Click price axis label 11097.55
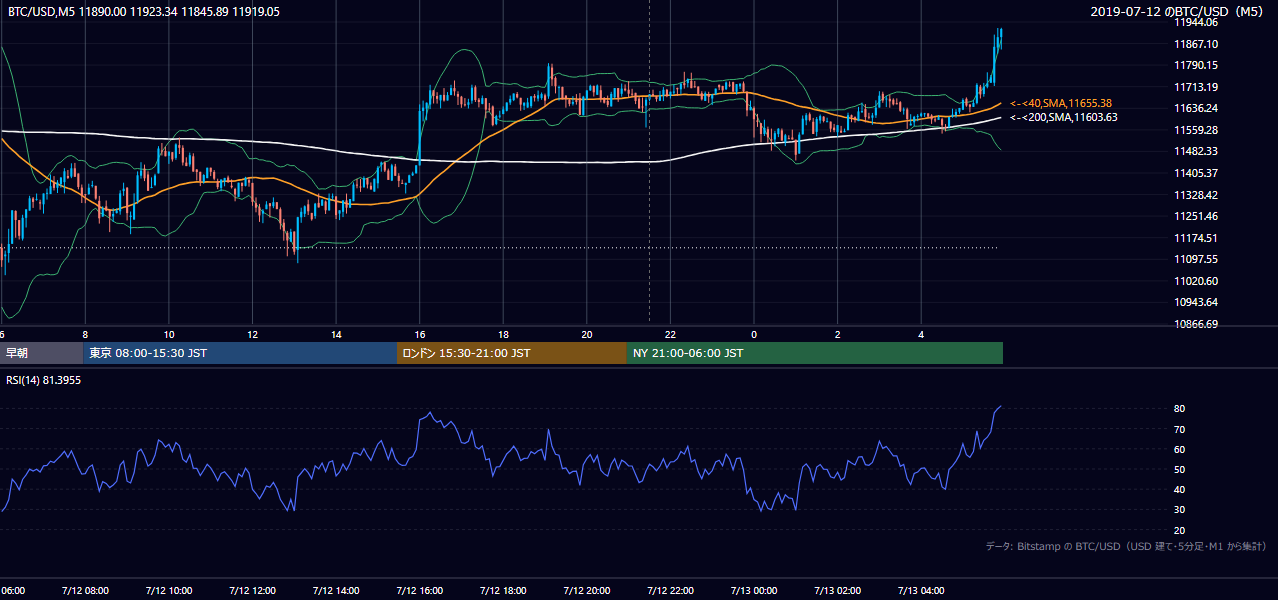 (x=1196, y=259)
